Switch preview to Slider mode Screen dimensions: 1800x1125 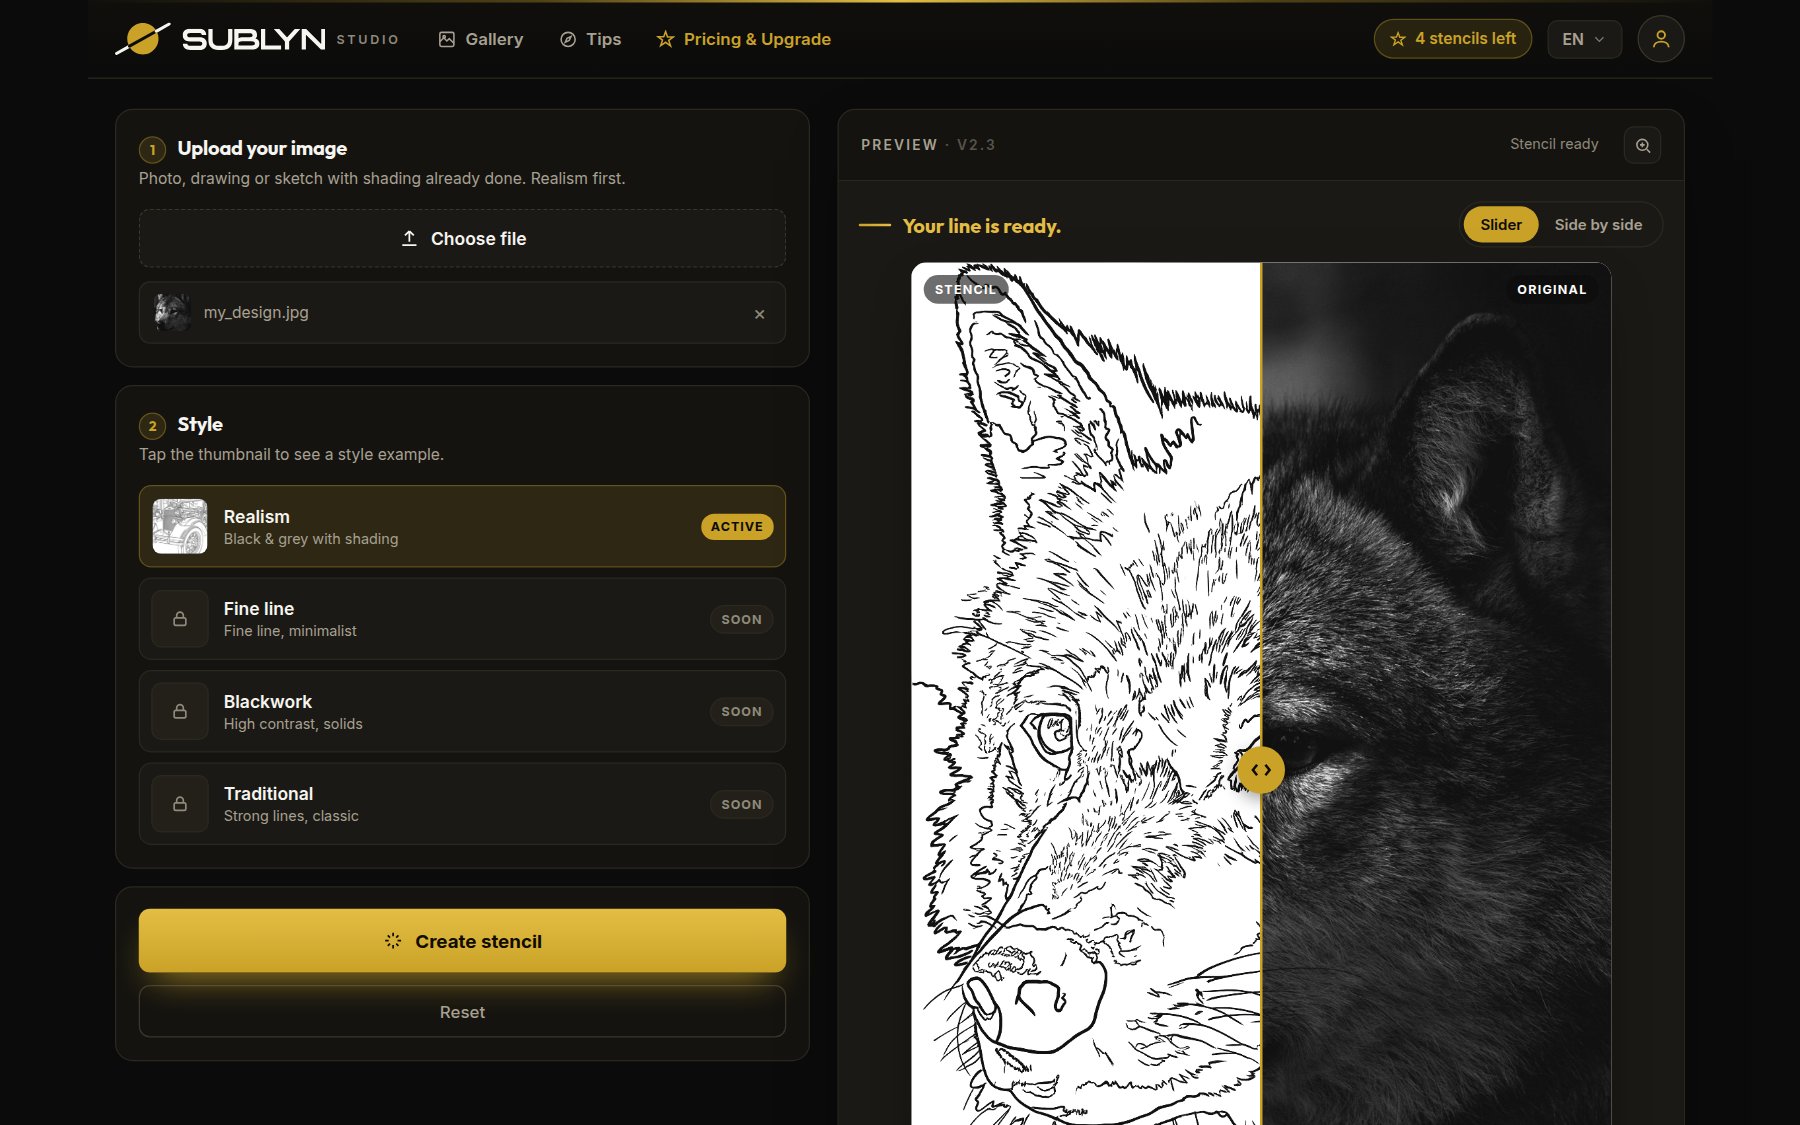[1501, 225]
